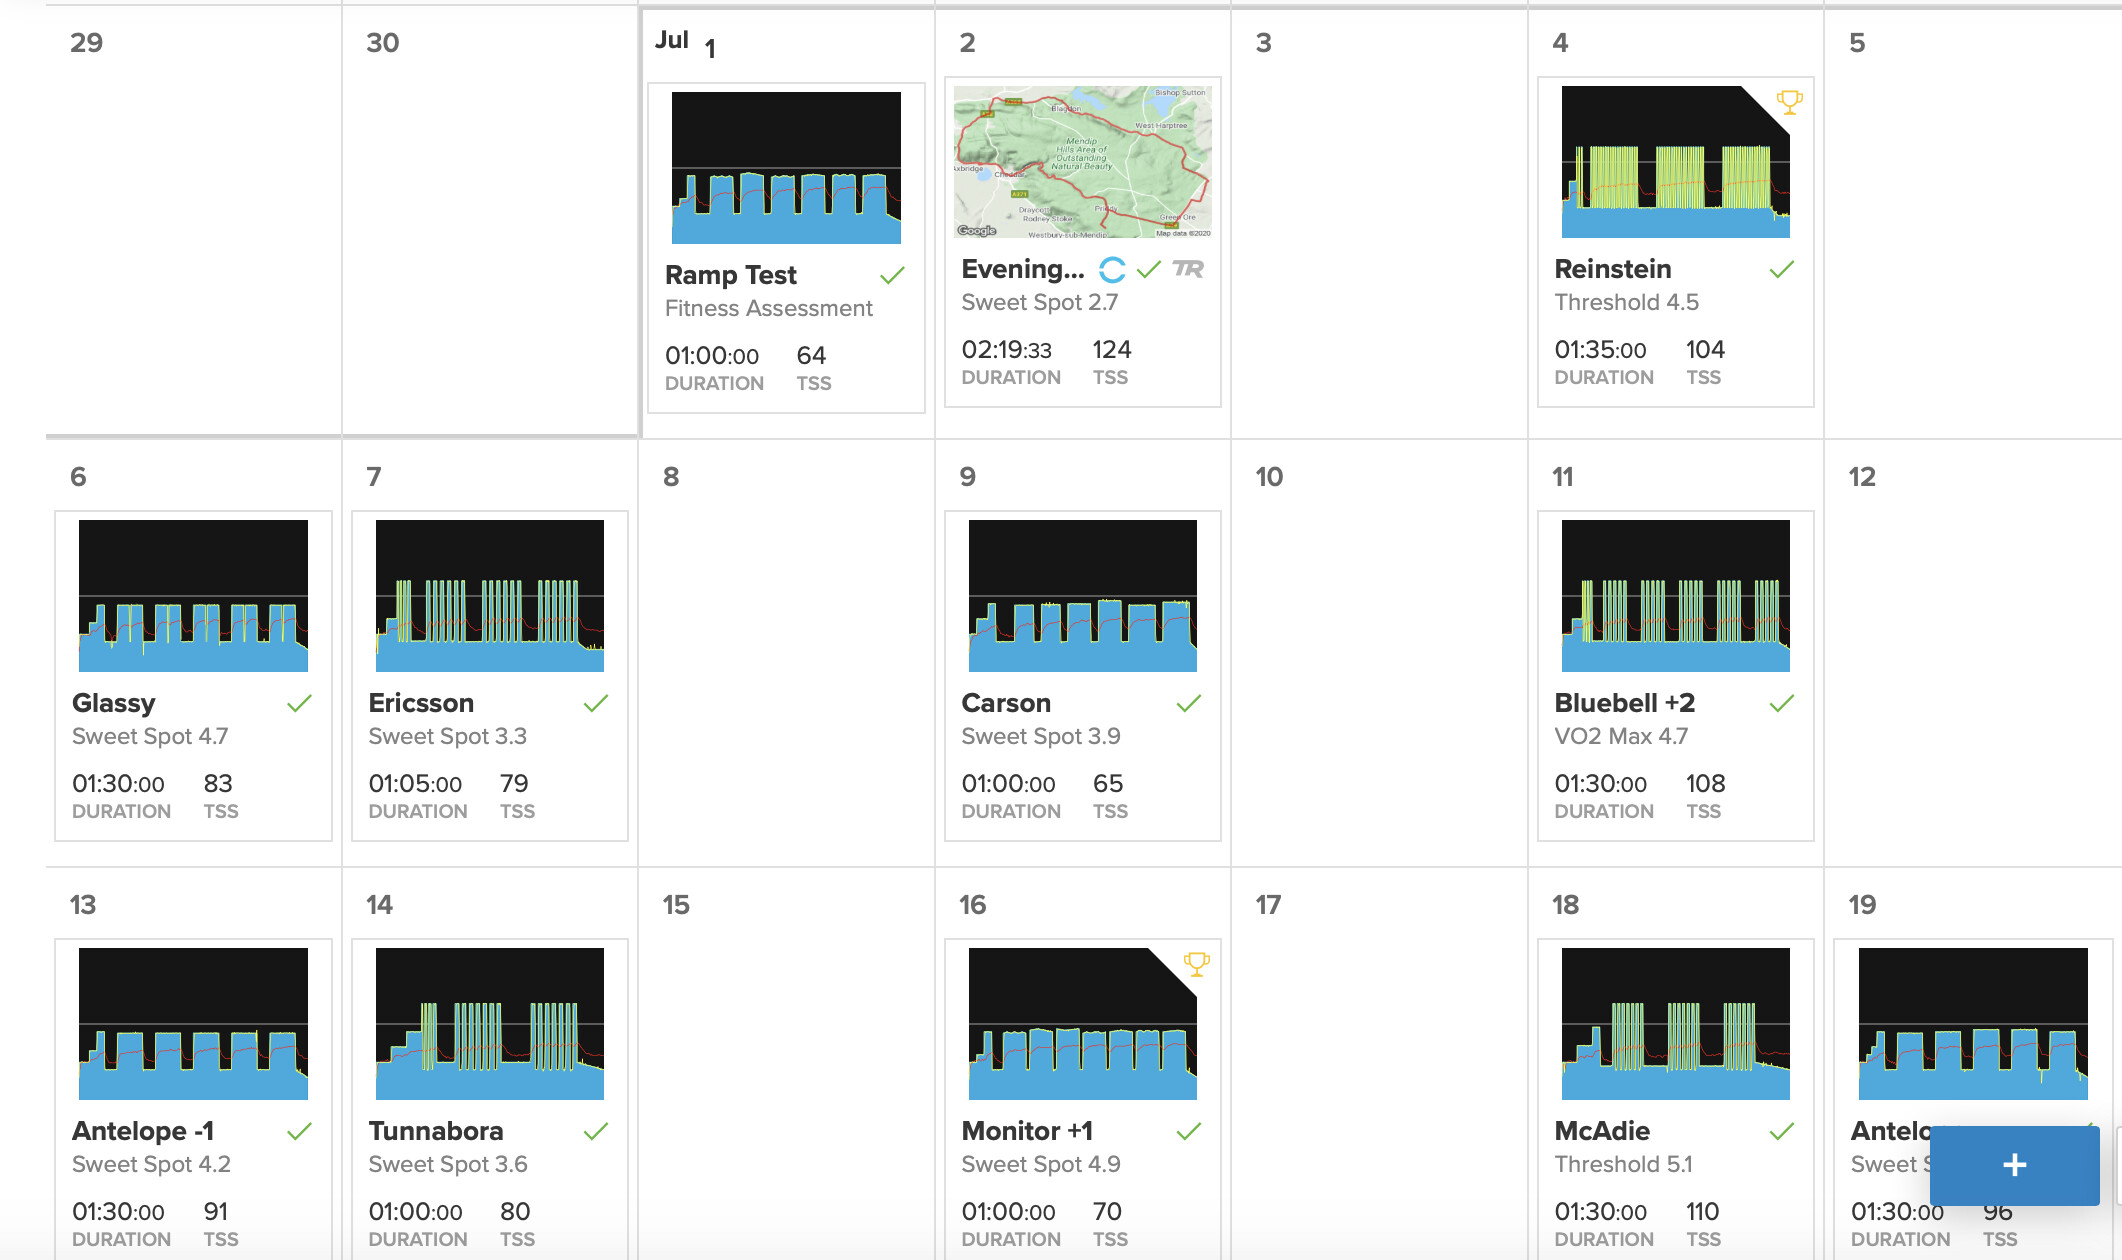Open the Ramp Test workout graph
The image size is (2122, 1260).
tap(786, 168)
